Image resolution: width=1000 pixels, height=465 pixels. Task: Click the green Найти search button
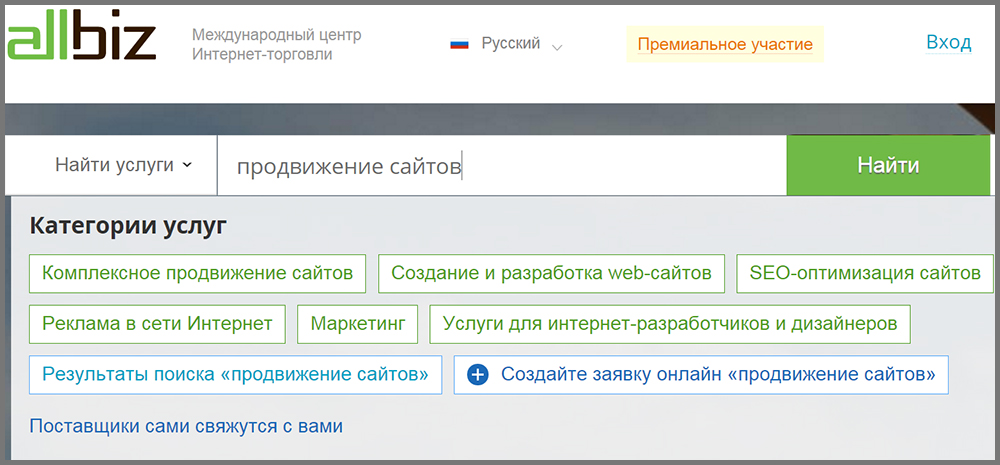[888, 165]
